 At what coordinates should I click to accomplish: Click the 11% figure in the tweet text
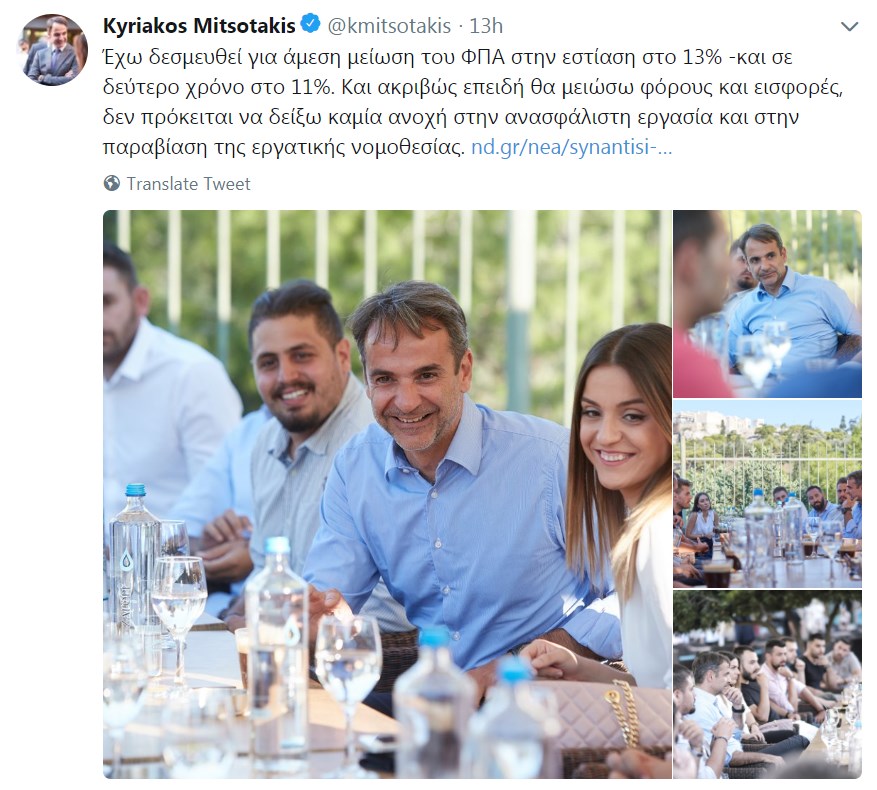click(x=312, y=87)
